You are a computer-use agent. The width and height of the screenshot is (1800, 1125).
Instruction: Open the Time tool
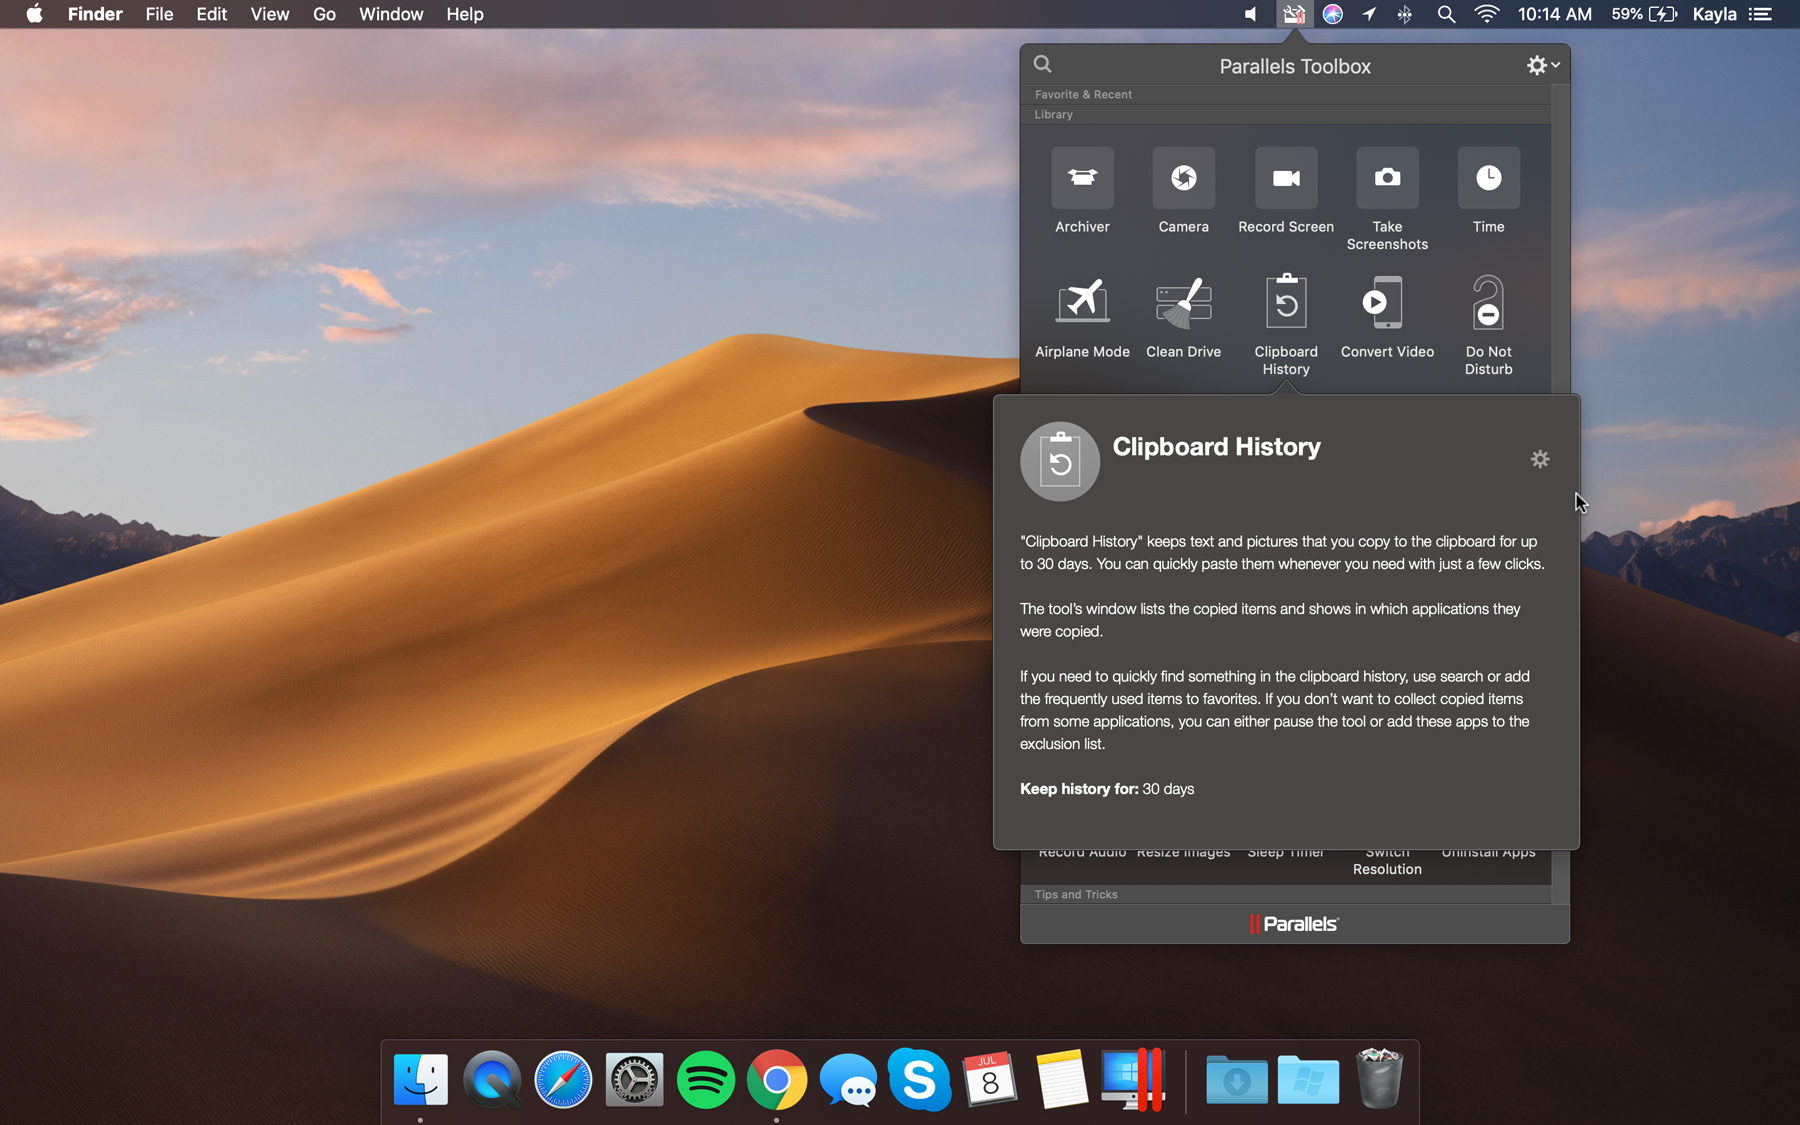[1488, 179]
